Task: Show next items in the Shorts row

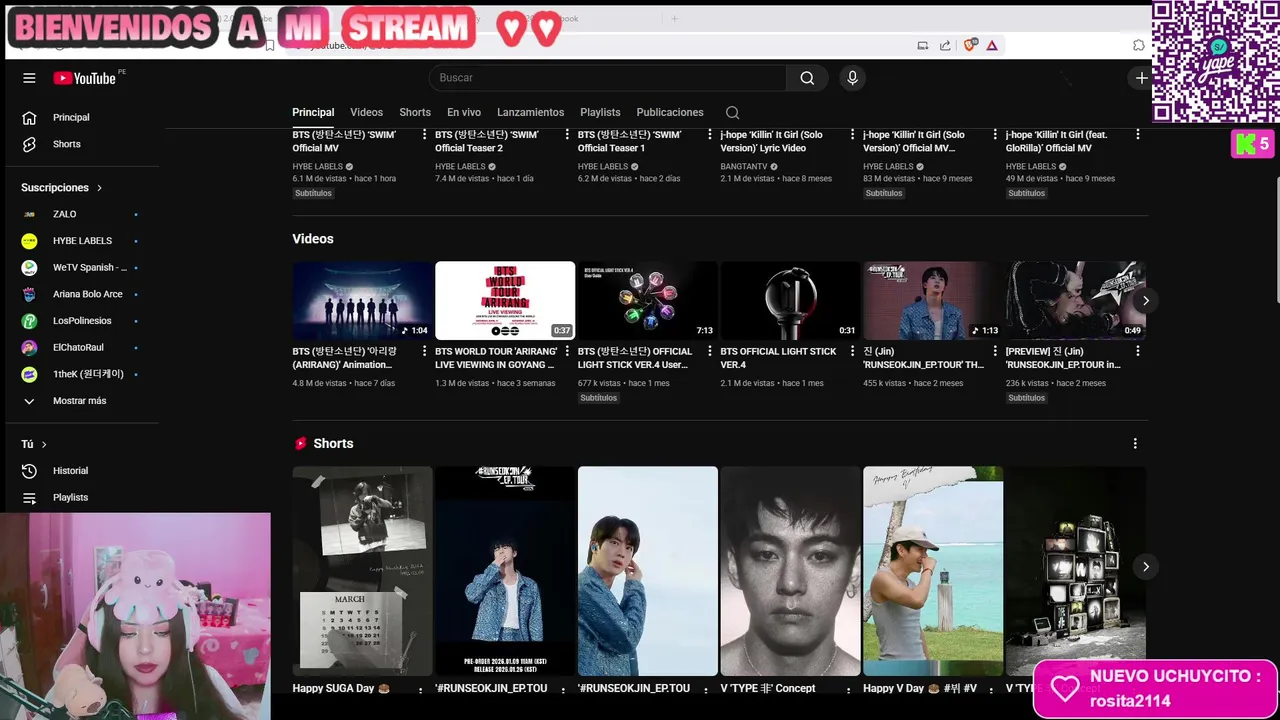Action: 1146,567
